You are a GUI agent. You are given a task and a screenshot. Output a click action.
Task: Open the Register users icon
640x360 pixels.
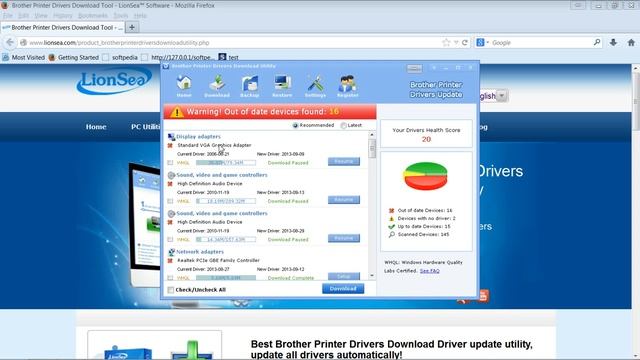(x=348, y=86)
